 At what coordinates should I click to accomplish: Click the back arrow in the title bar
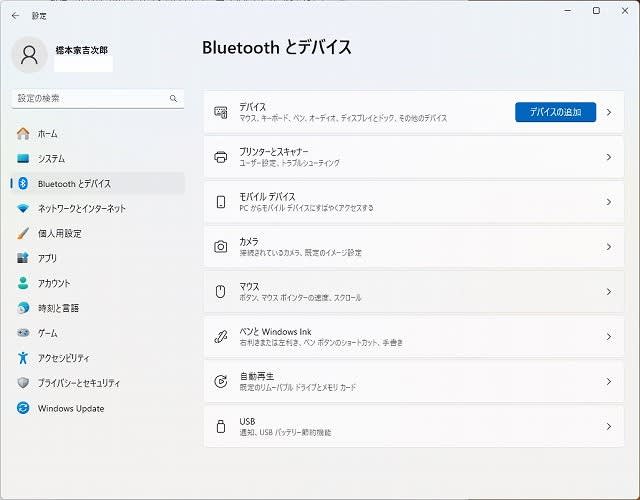[x=15, y=16]
